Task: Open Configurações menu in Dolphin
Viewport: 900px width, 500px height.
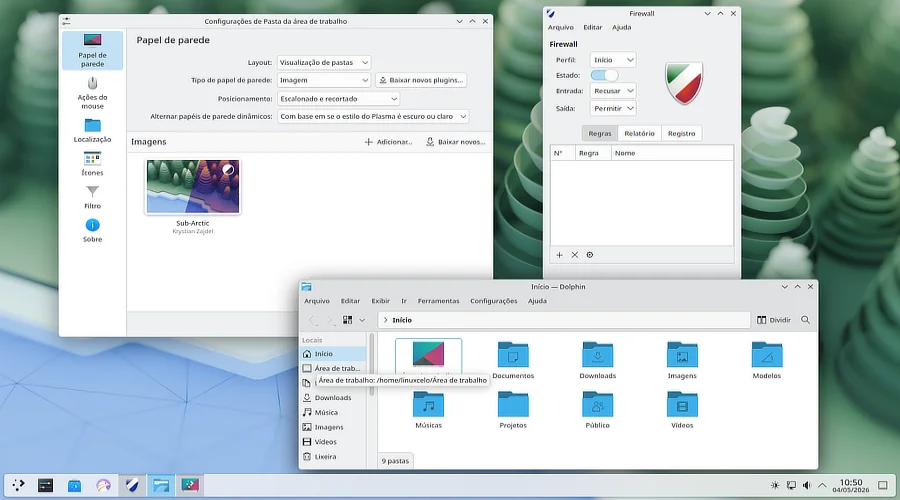Action: (x=494, y=301)
